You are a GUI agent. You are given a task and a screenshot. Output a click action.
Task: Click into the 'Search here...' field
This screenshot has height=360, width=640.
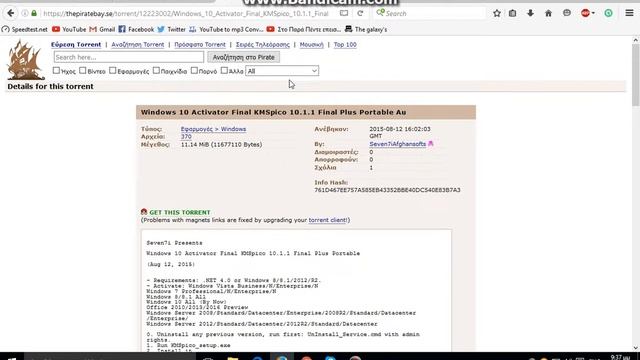tap(129, 57)
